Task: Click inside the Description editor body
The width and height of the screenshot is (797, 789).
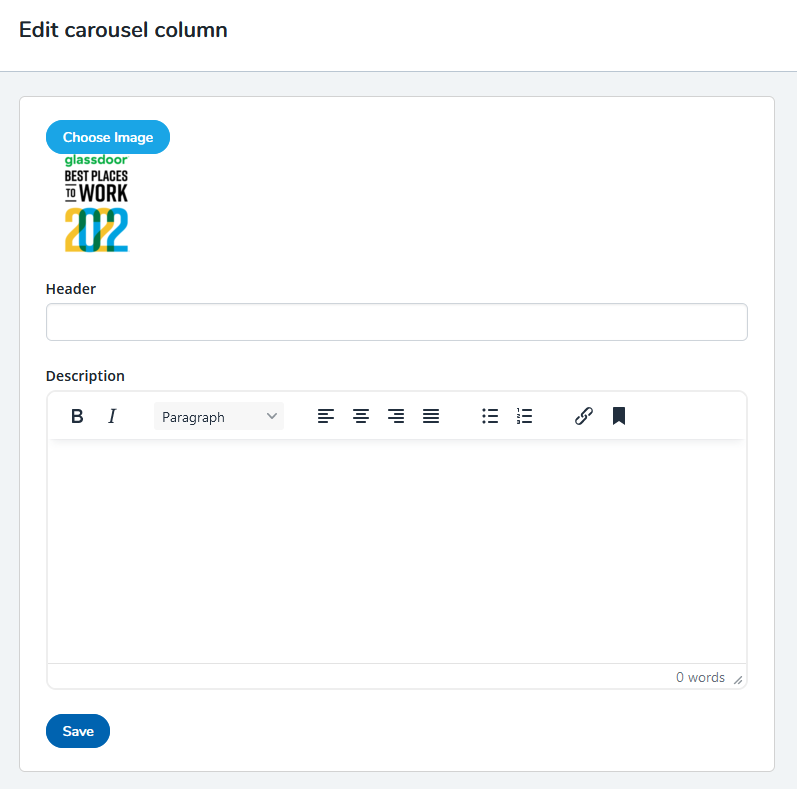Action: pyautogui.click(x=396, y=550)
